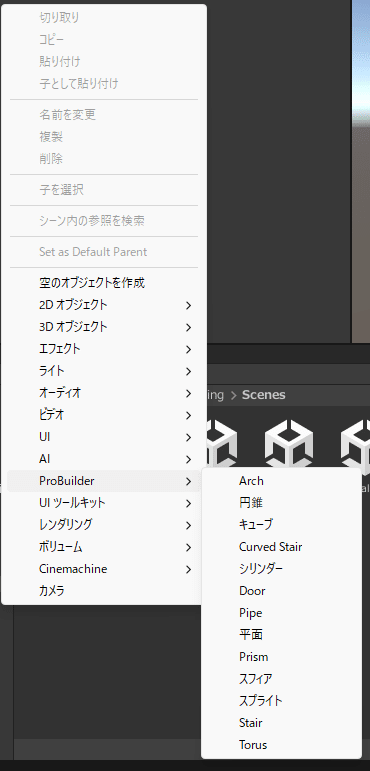Select the ProBuilder menu entry
Screen dimensions: 370x771
coord(103,481)
